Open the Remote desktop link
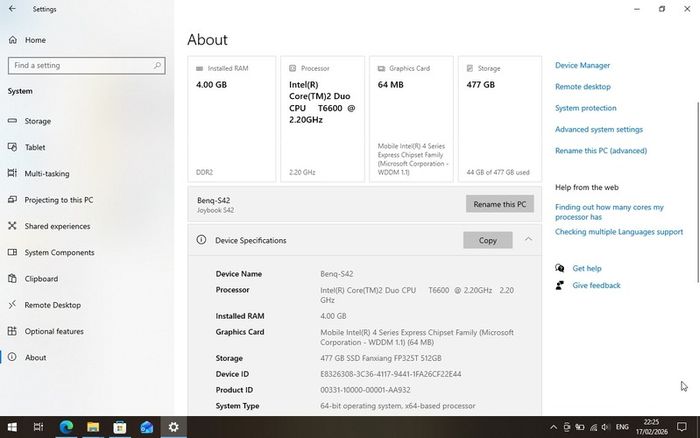The image size is (700, 438). (x=583, y=87)
